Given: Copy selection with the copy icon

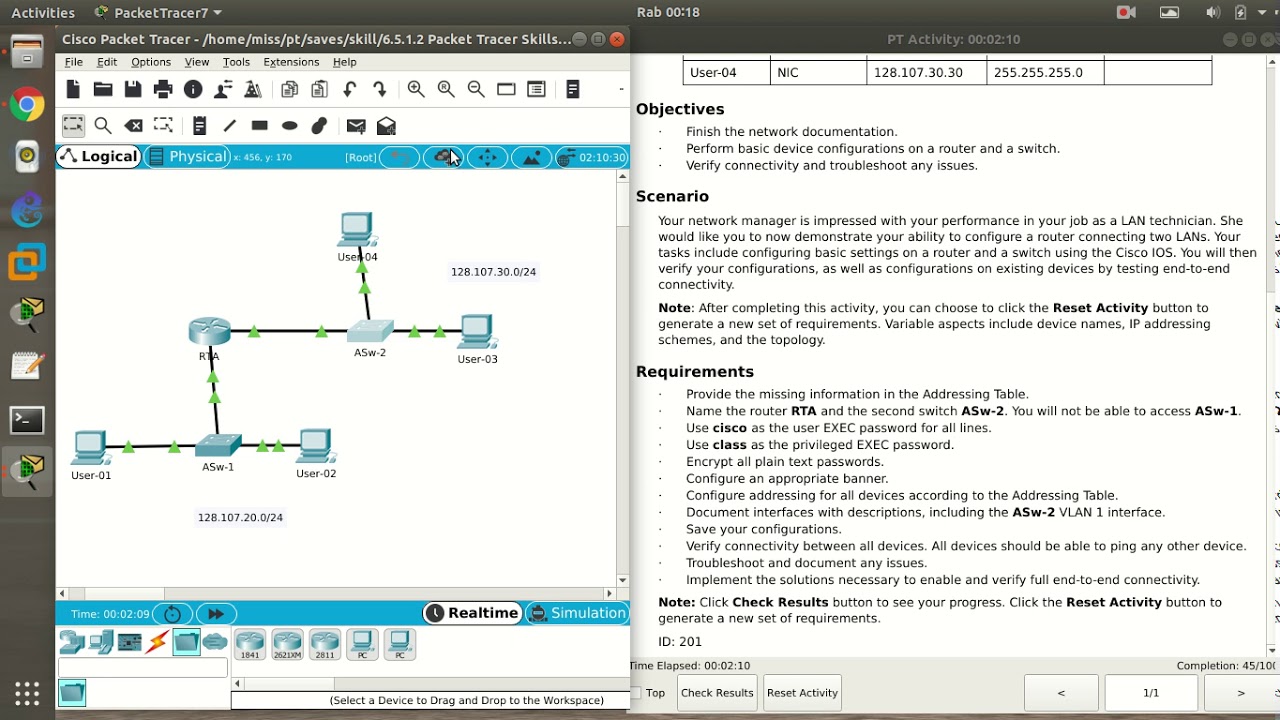Looking at the screenshot, I should tap(289, 90).
